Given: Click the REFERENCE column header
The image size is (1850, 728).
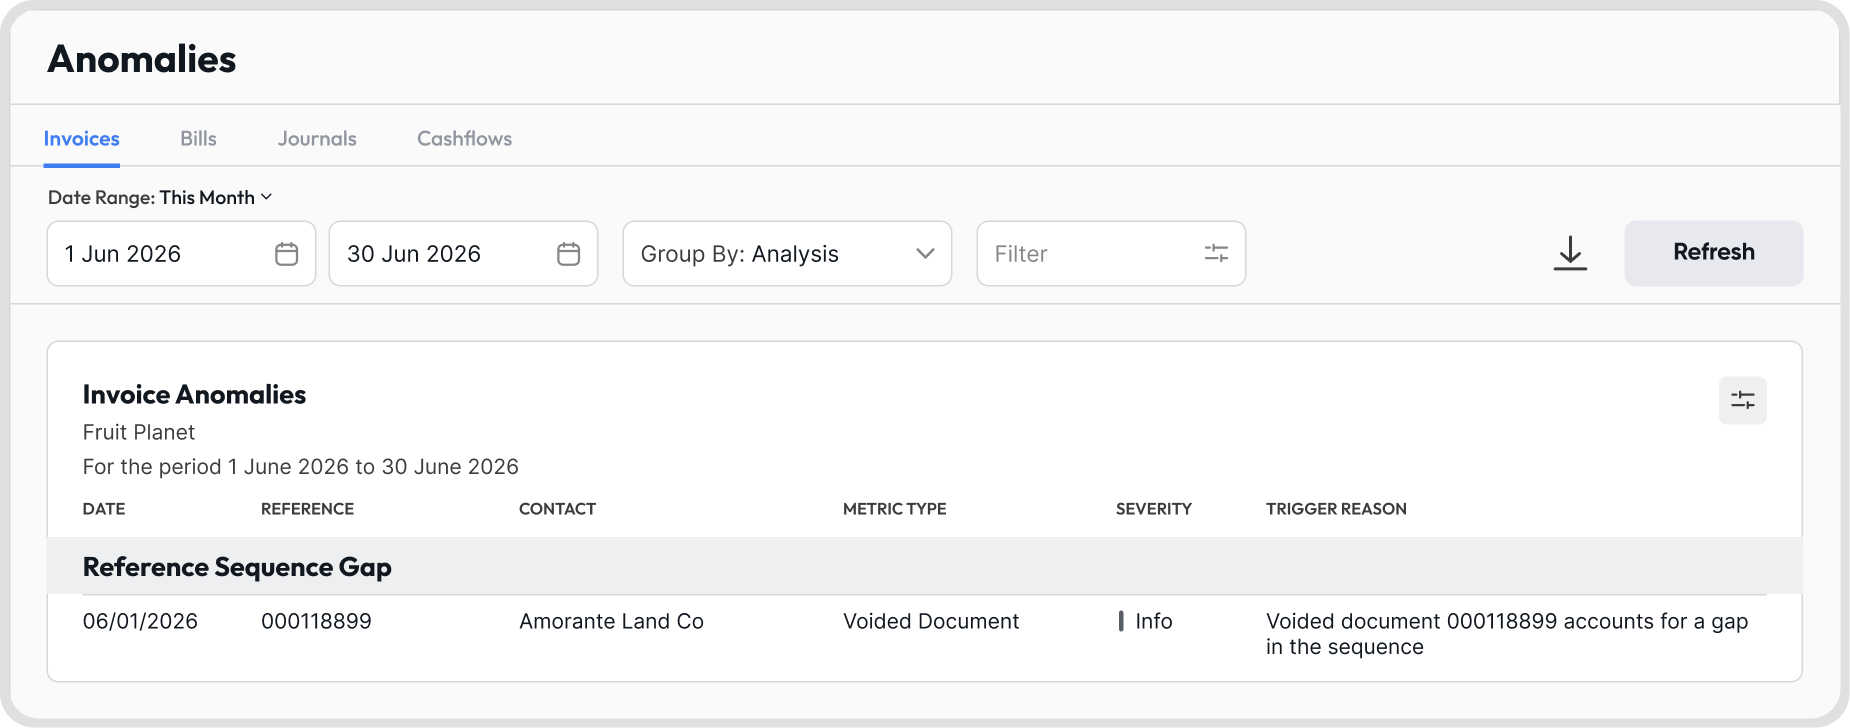Looking at the screenshot, I should pos(307,509).
